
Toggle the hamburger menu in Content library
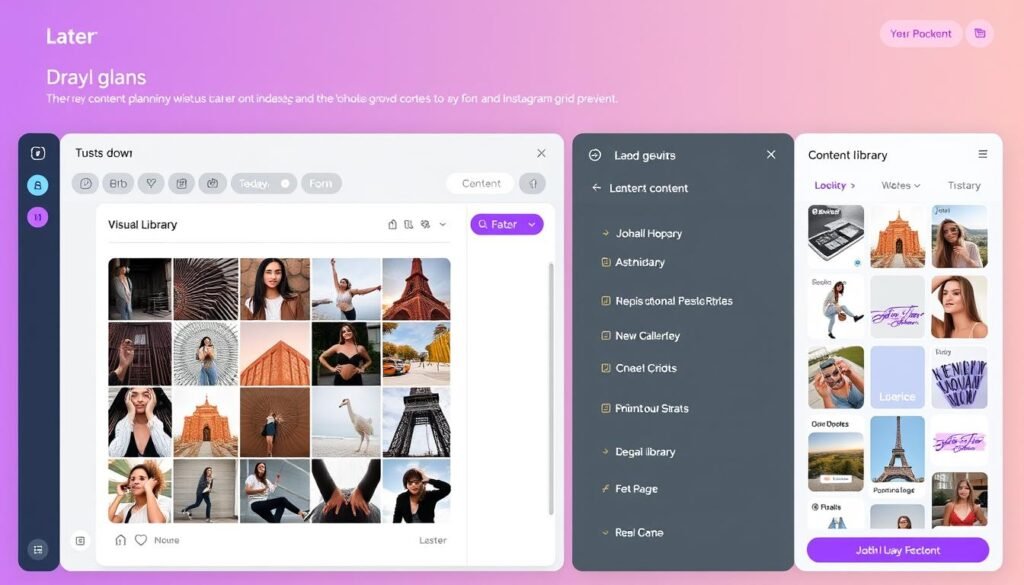click(984, 155)
